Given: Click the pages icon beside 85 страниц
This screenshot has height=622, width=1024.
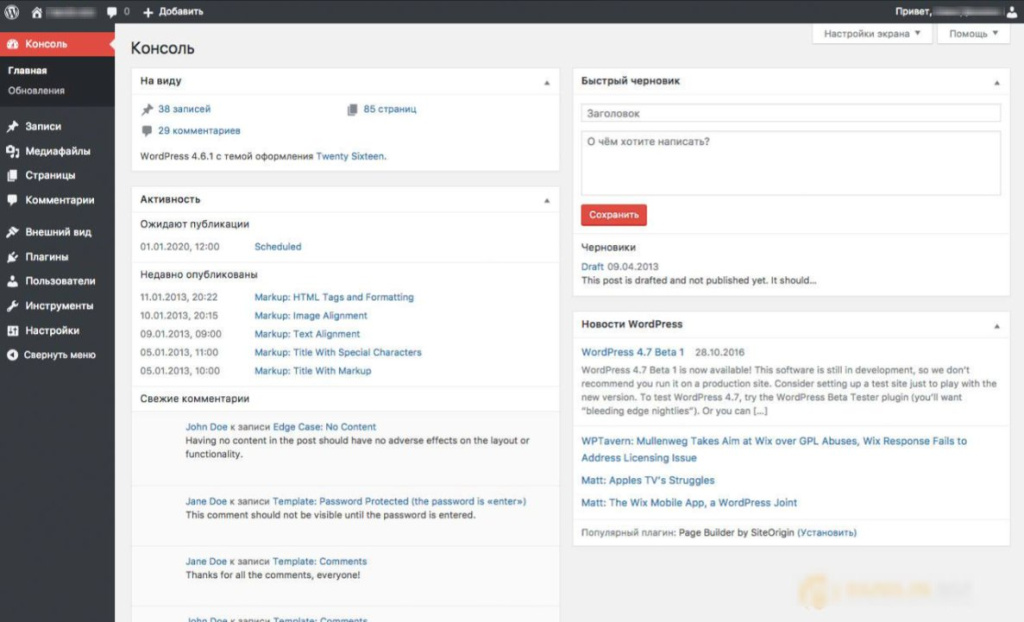Looking at the screenshot, I should pyautogui.click(x=352, y=109).
